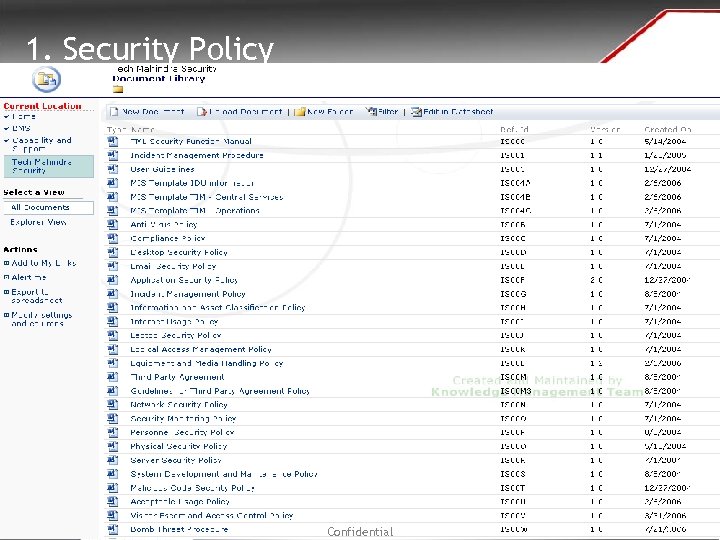Sort by the Name column header
This screenshot has width=720, height=540.
[143, 129]
